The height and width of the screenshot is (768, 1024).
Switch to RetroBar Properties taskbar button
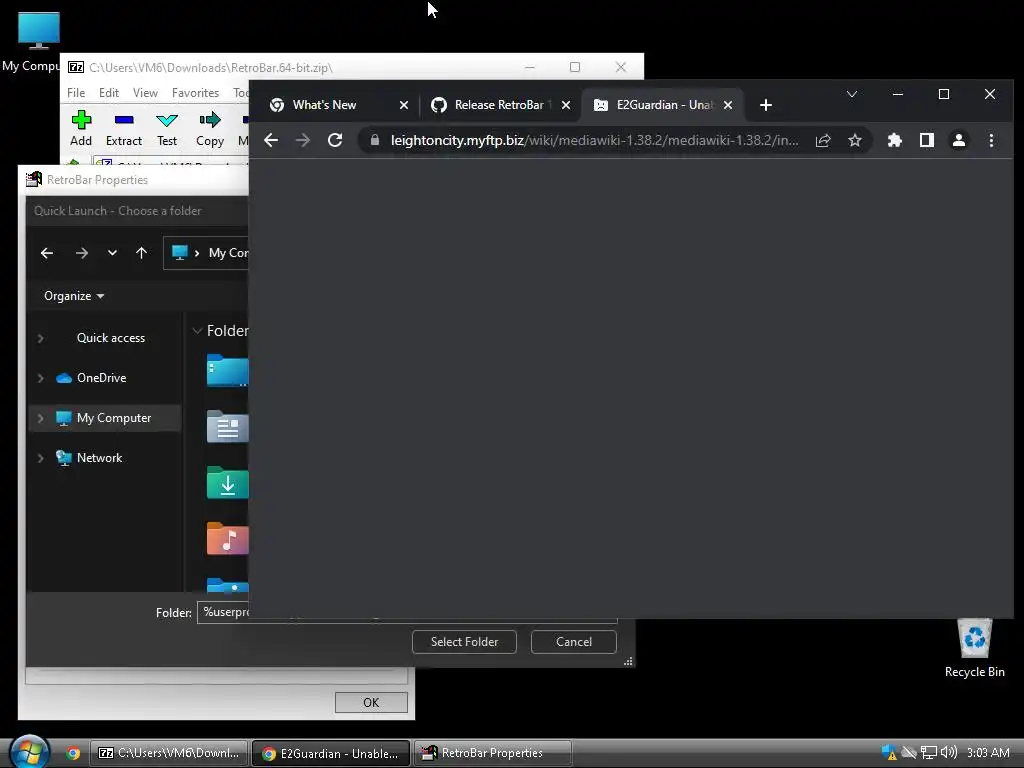(493, 753)
